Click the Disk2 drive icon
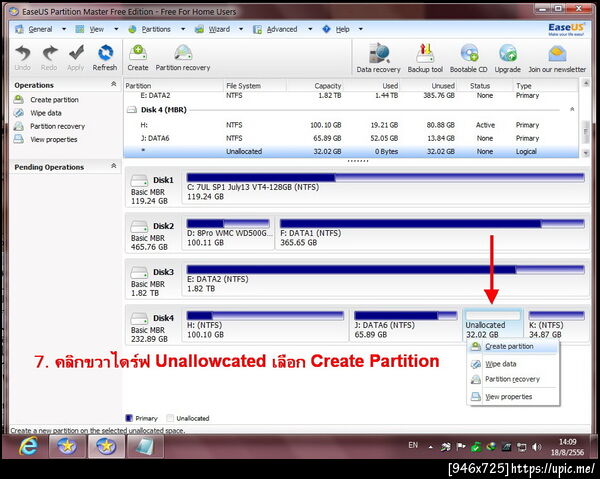Screen dimensions: 600x479 click(x=139, y=226)
